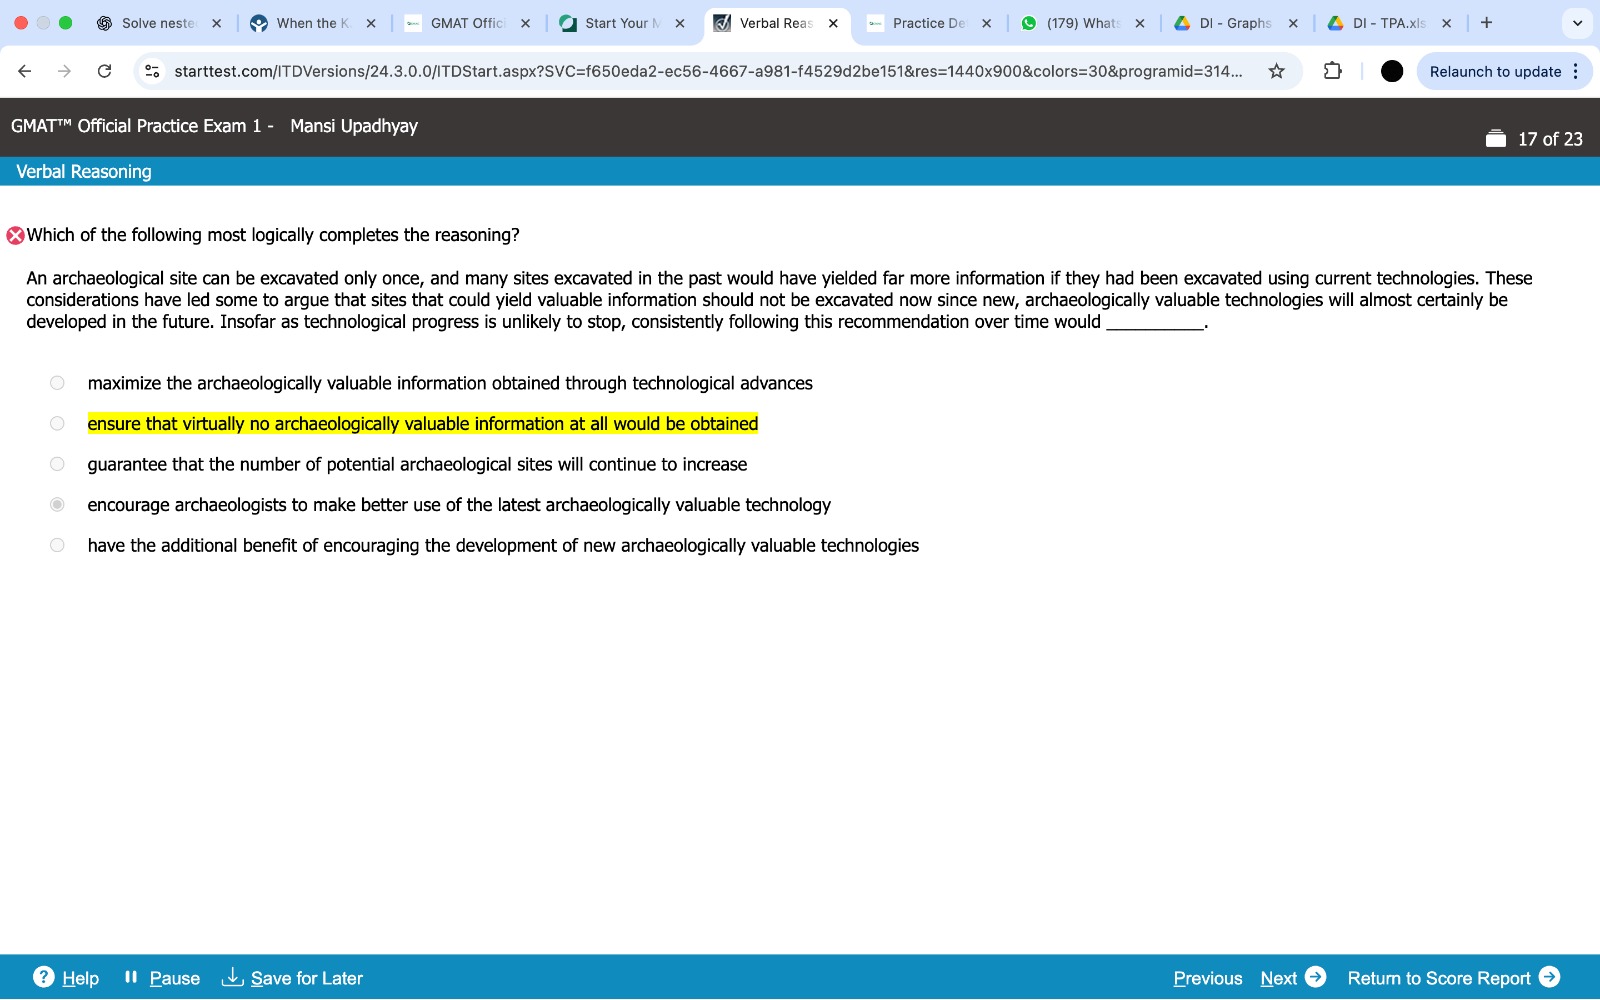This screenshot has width=1600, height=1000.
Task: Open Chrome's three-dot menu
Action: 1576,71
